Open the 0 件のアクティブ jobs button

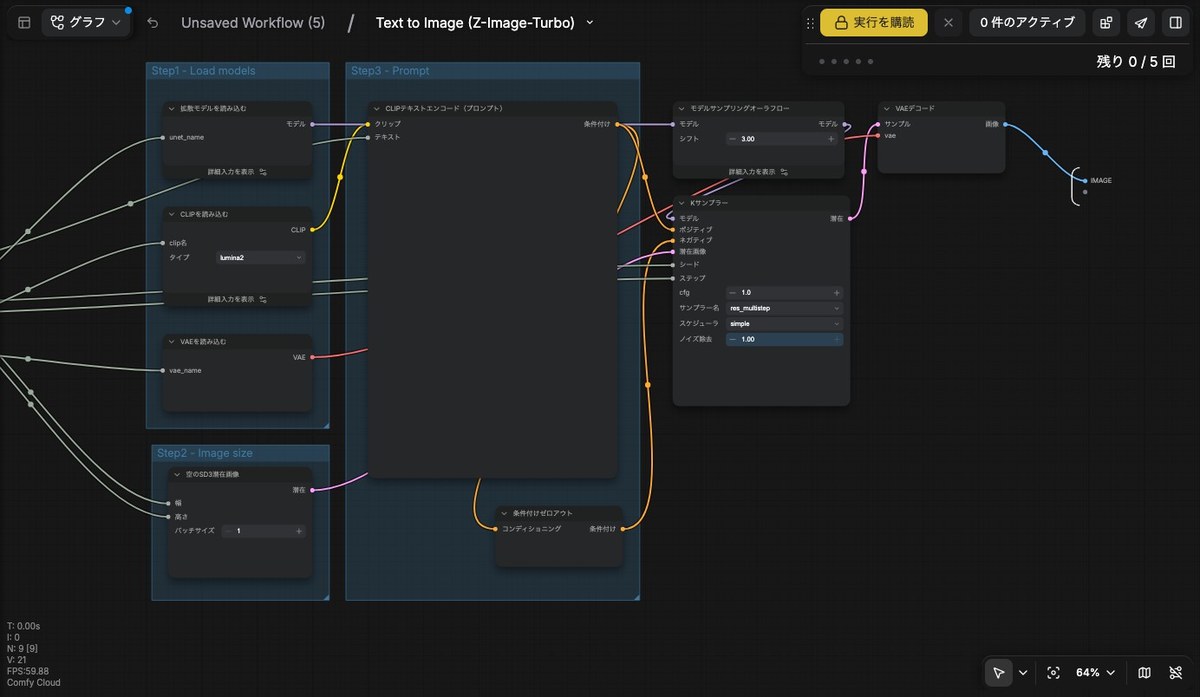pyautogui.click(x=1027, y=22)
